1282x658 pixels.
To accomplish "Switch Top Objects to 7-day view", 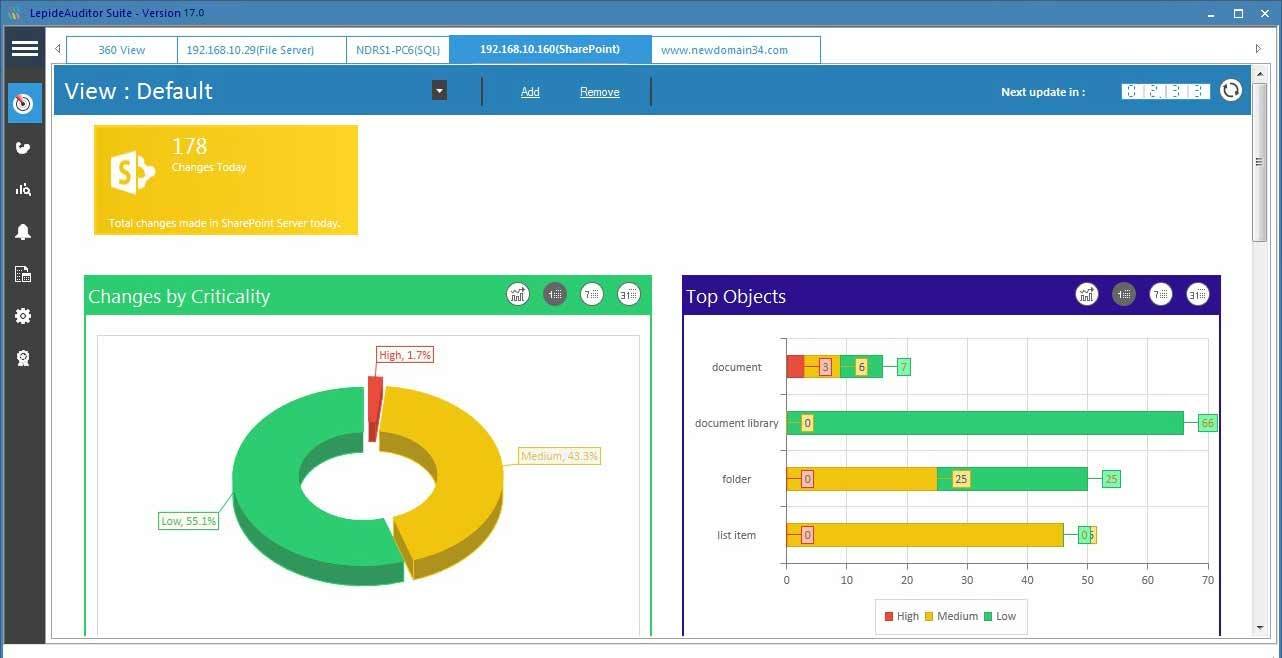I will pyautogui.click(x=1161, y=294).
